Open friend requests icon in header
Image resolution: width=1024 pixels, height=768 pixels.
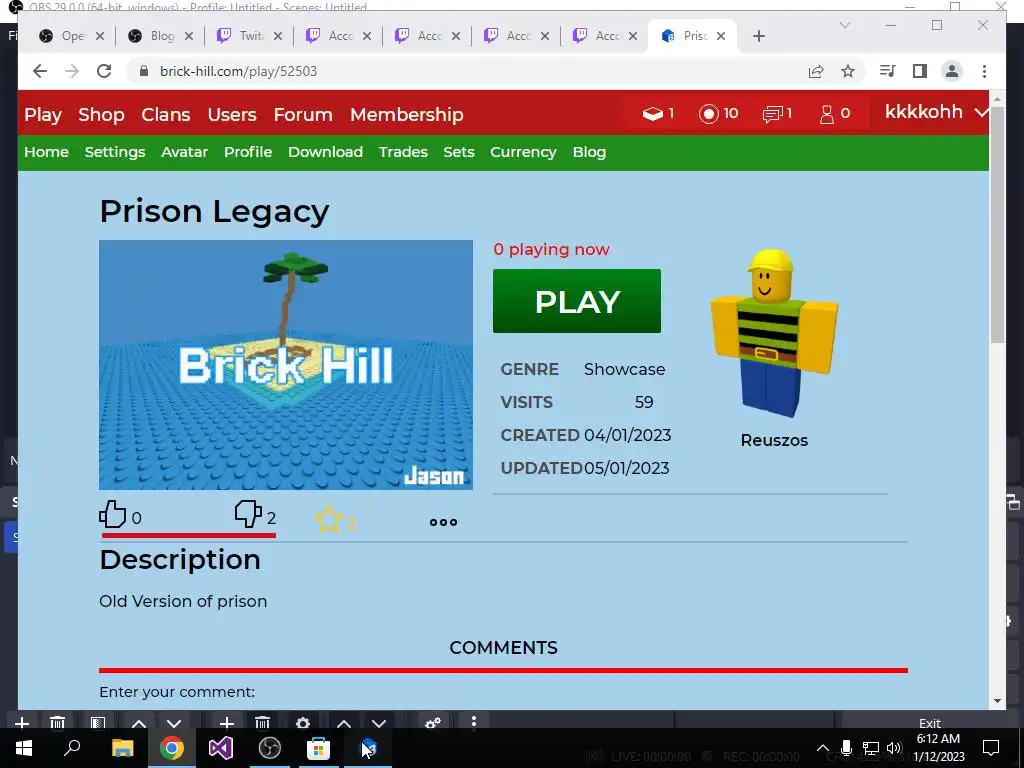tap(827, 114)
